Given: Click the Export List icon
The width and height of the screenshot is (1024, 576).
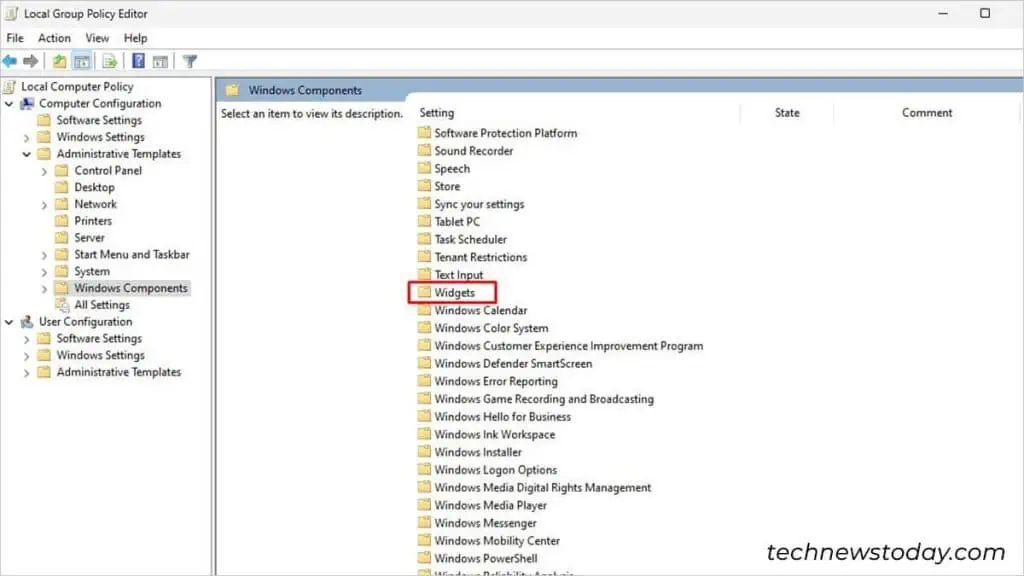Looking at the screenshot, I should click(x=110, y=60).
